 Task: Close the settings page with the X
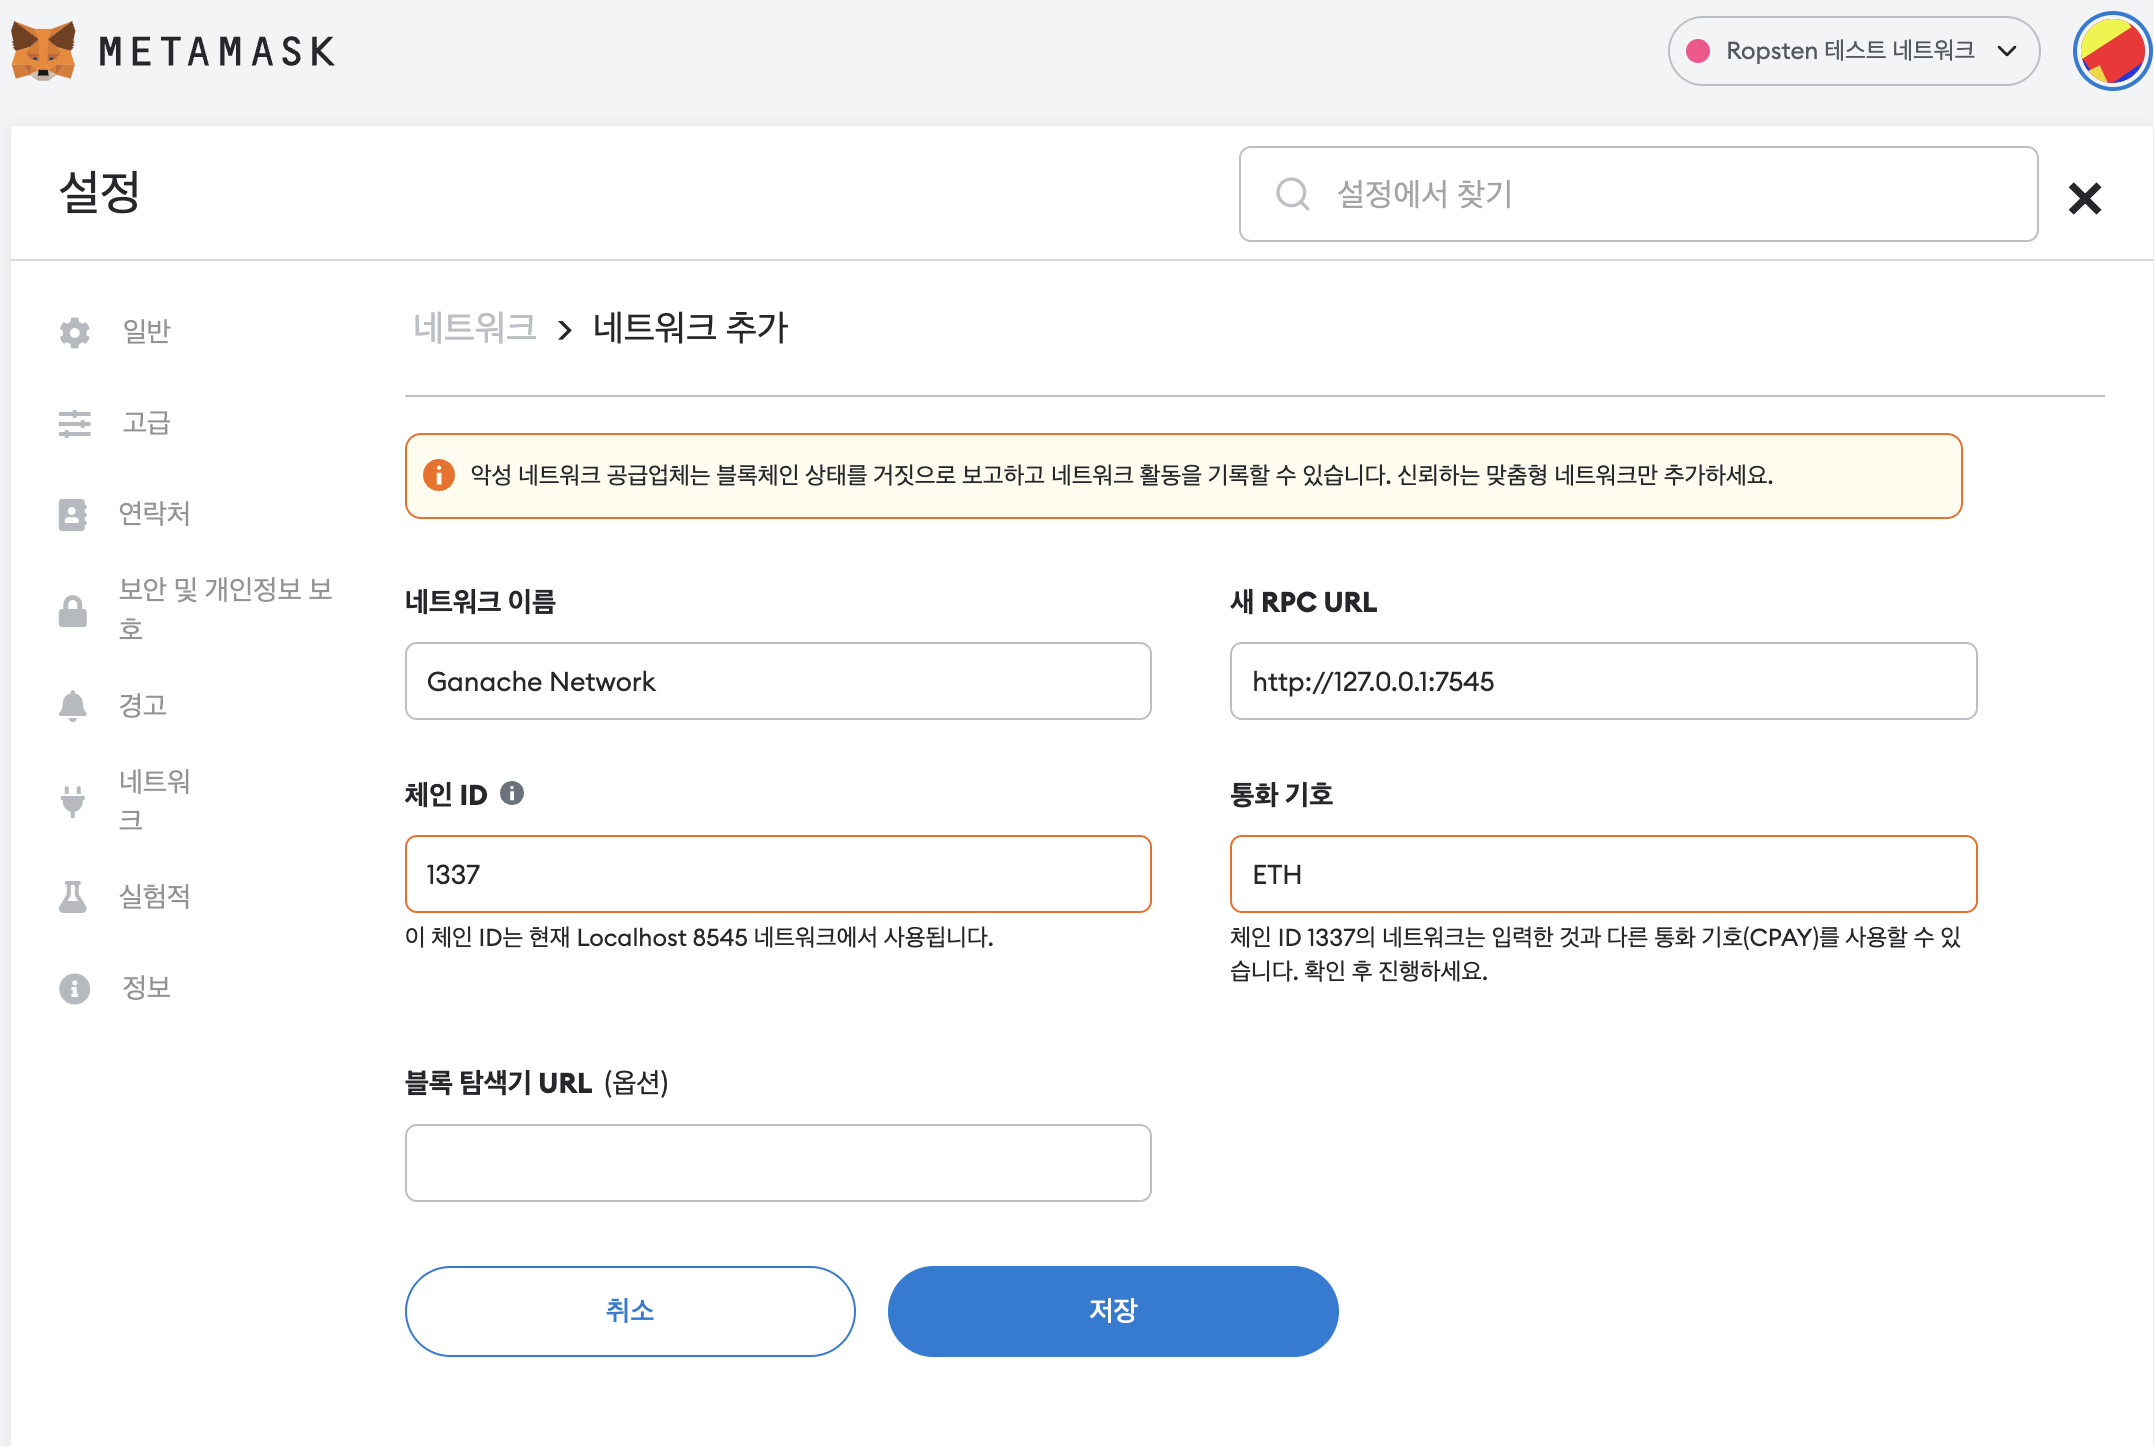(x=2084, y=198)
